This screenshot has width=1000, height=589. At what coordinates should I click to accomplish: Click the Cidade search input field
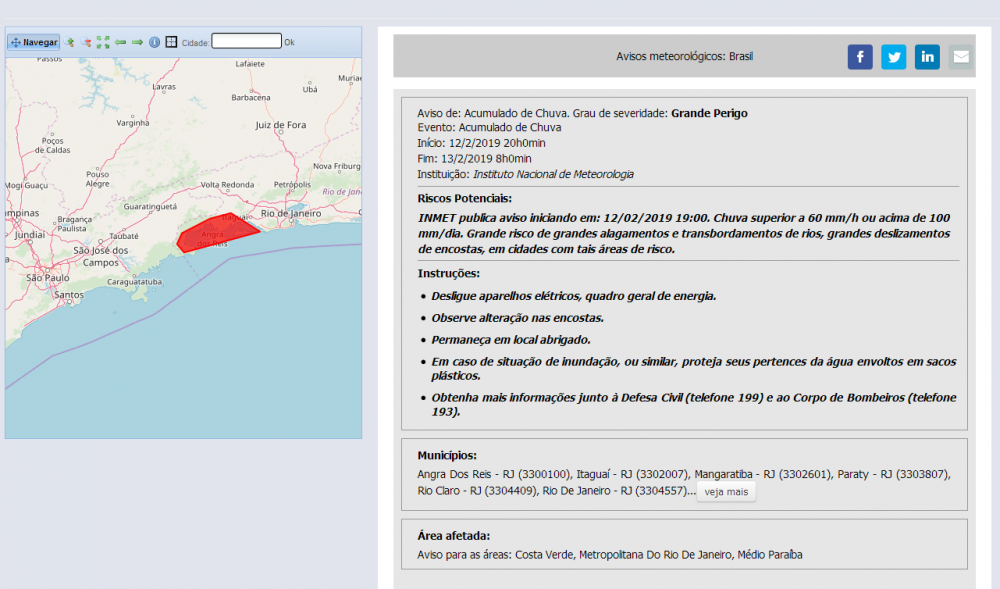point(246,42)
